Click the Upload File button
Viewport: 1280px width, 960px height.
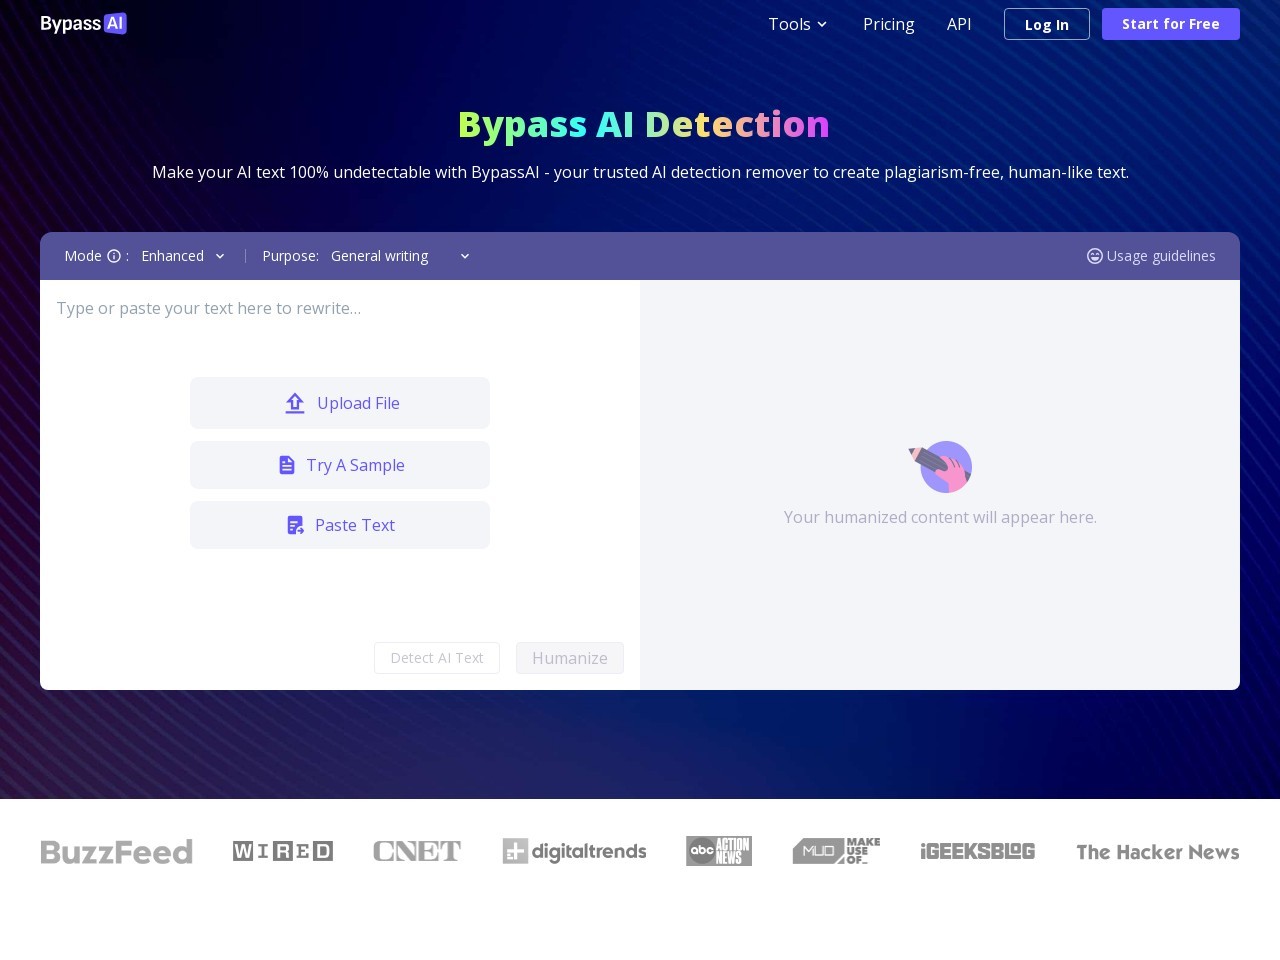point(340,403)
